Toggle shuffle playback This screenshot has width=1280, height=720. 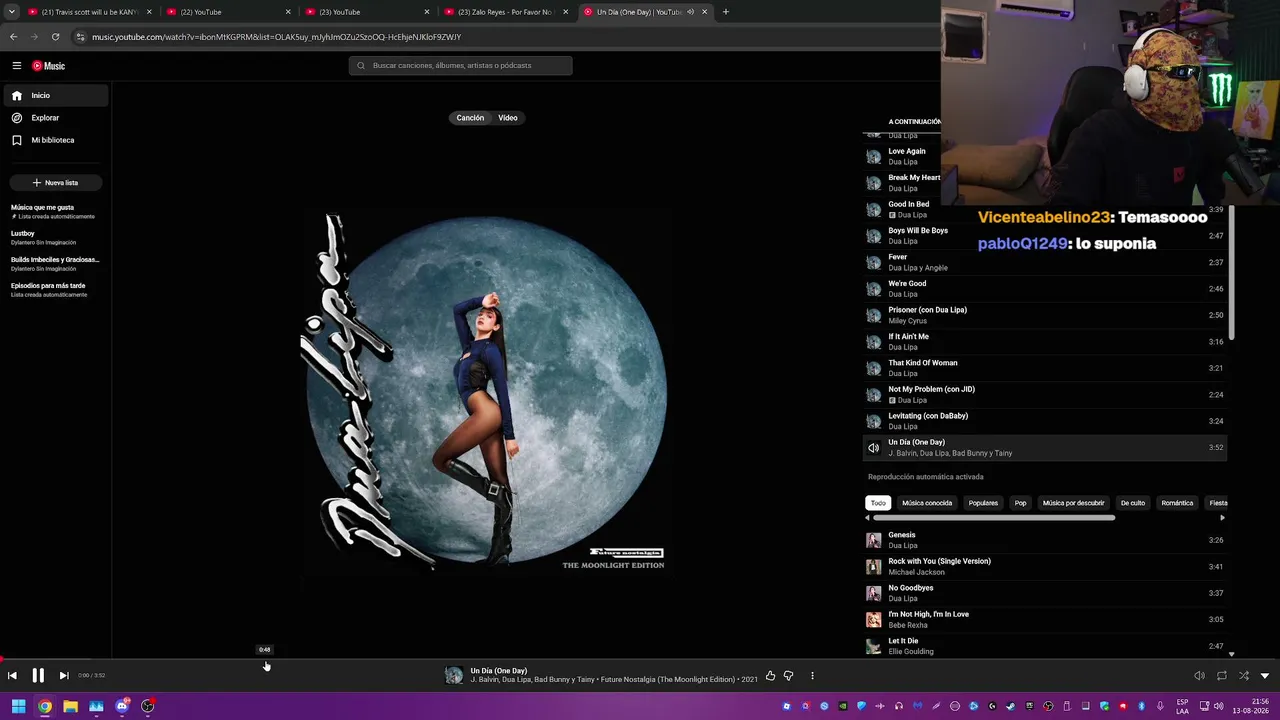1244,676
